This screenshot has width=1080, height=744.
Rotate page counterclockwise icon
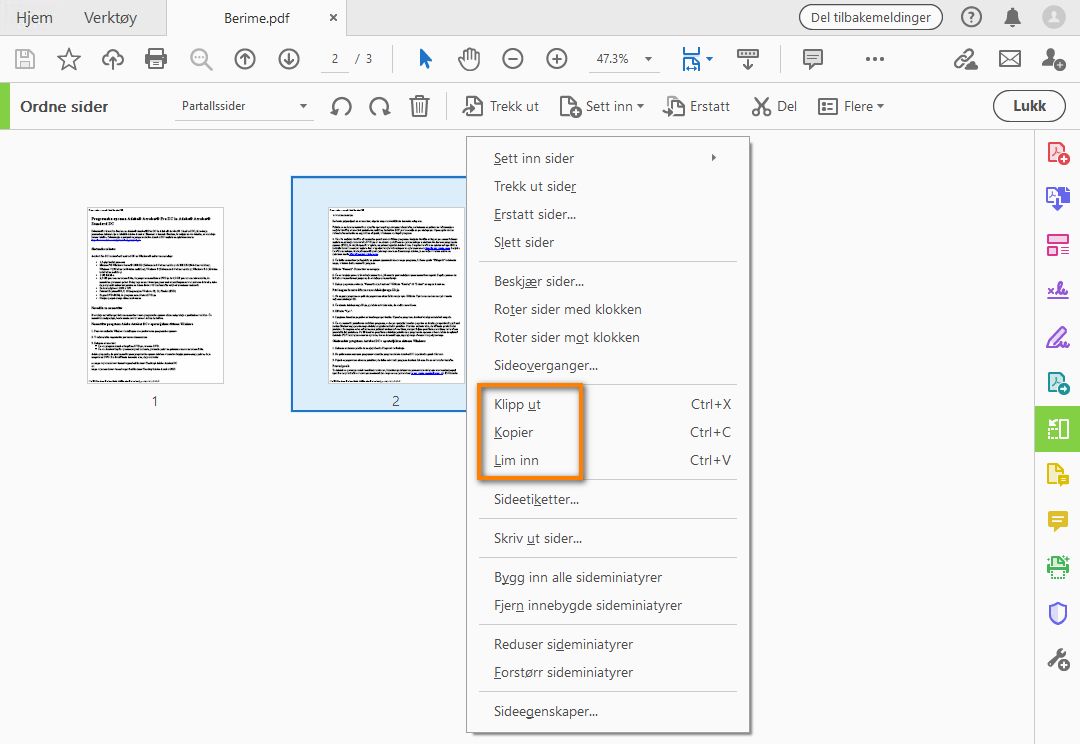tap(341, 106)
